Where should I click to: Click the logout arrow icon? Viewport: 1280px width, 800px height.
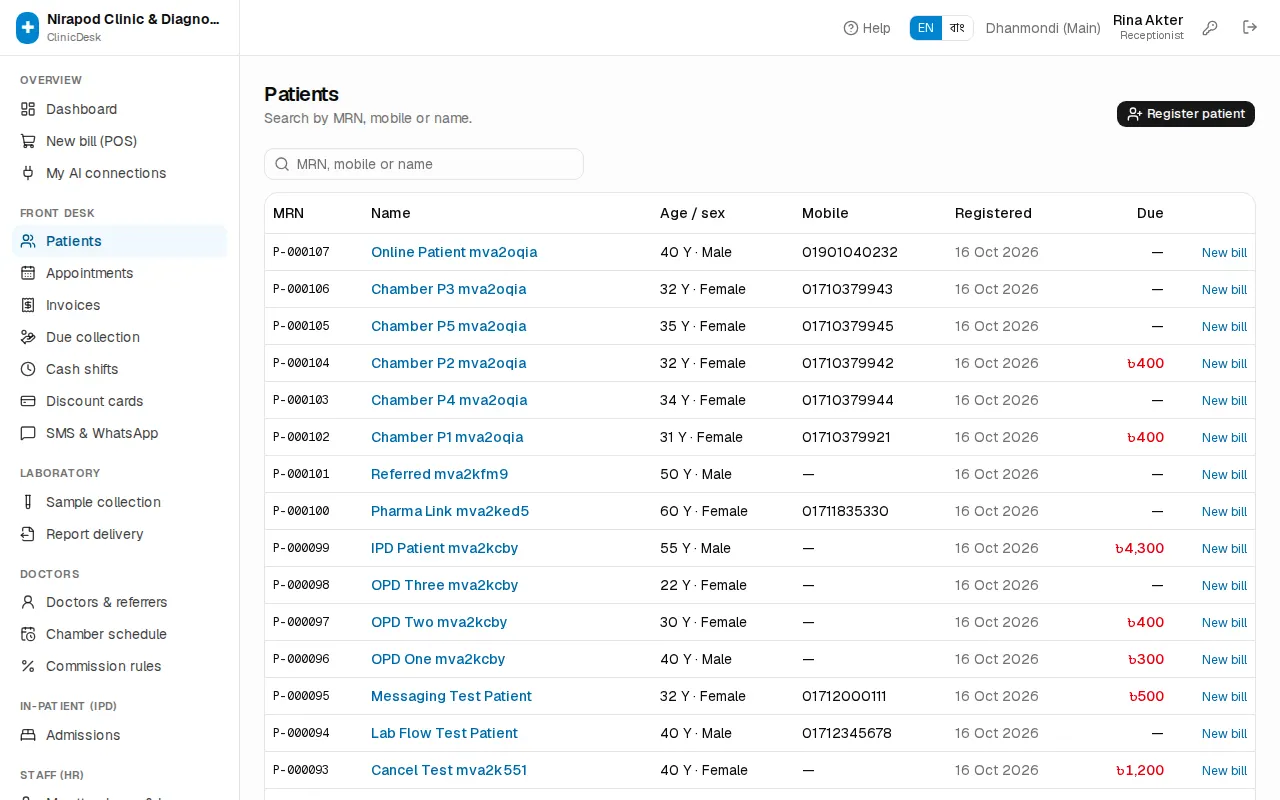coord(1250,28)
